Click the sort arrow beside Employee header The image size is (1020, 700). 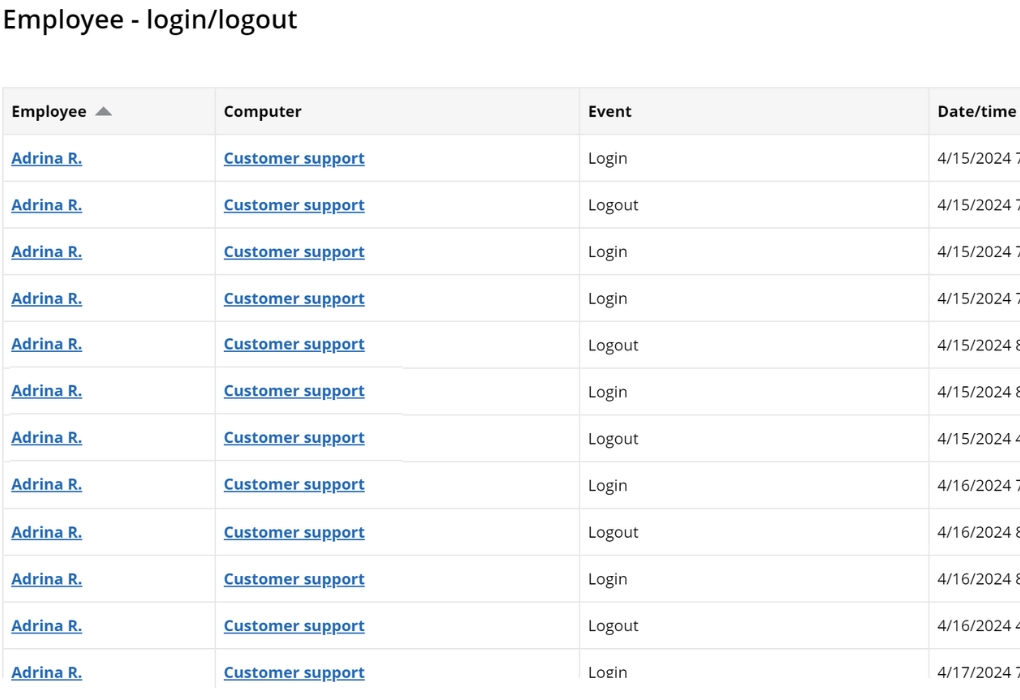tap(103, 112)
